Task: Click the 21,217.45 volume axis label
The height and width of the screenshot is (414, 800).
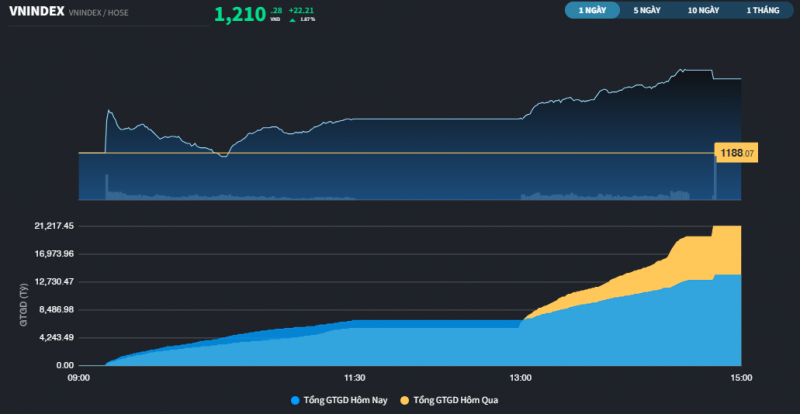Action: point(54,226)
